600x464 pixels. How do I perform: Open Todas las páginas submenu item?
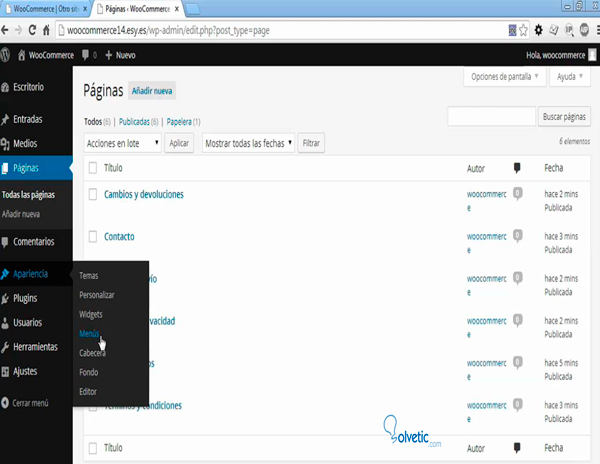click(28, 195)
